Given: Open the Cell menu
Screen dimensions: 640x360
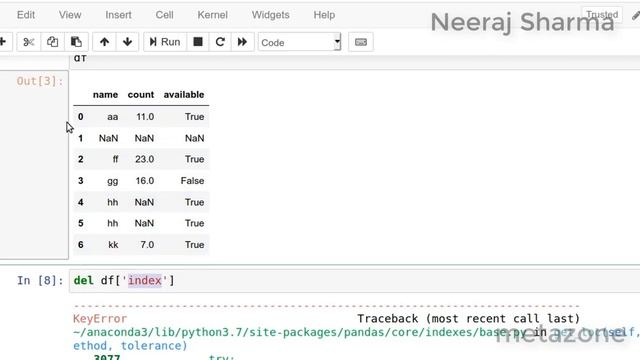Looking at the screenshot, I should click(164, 15).
